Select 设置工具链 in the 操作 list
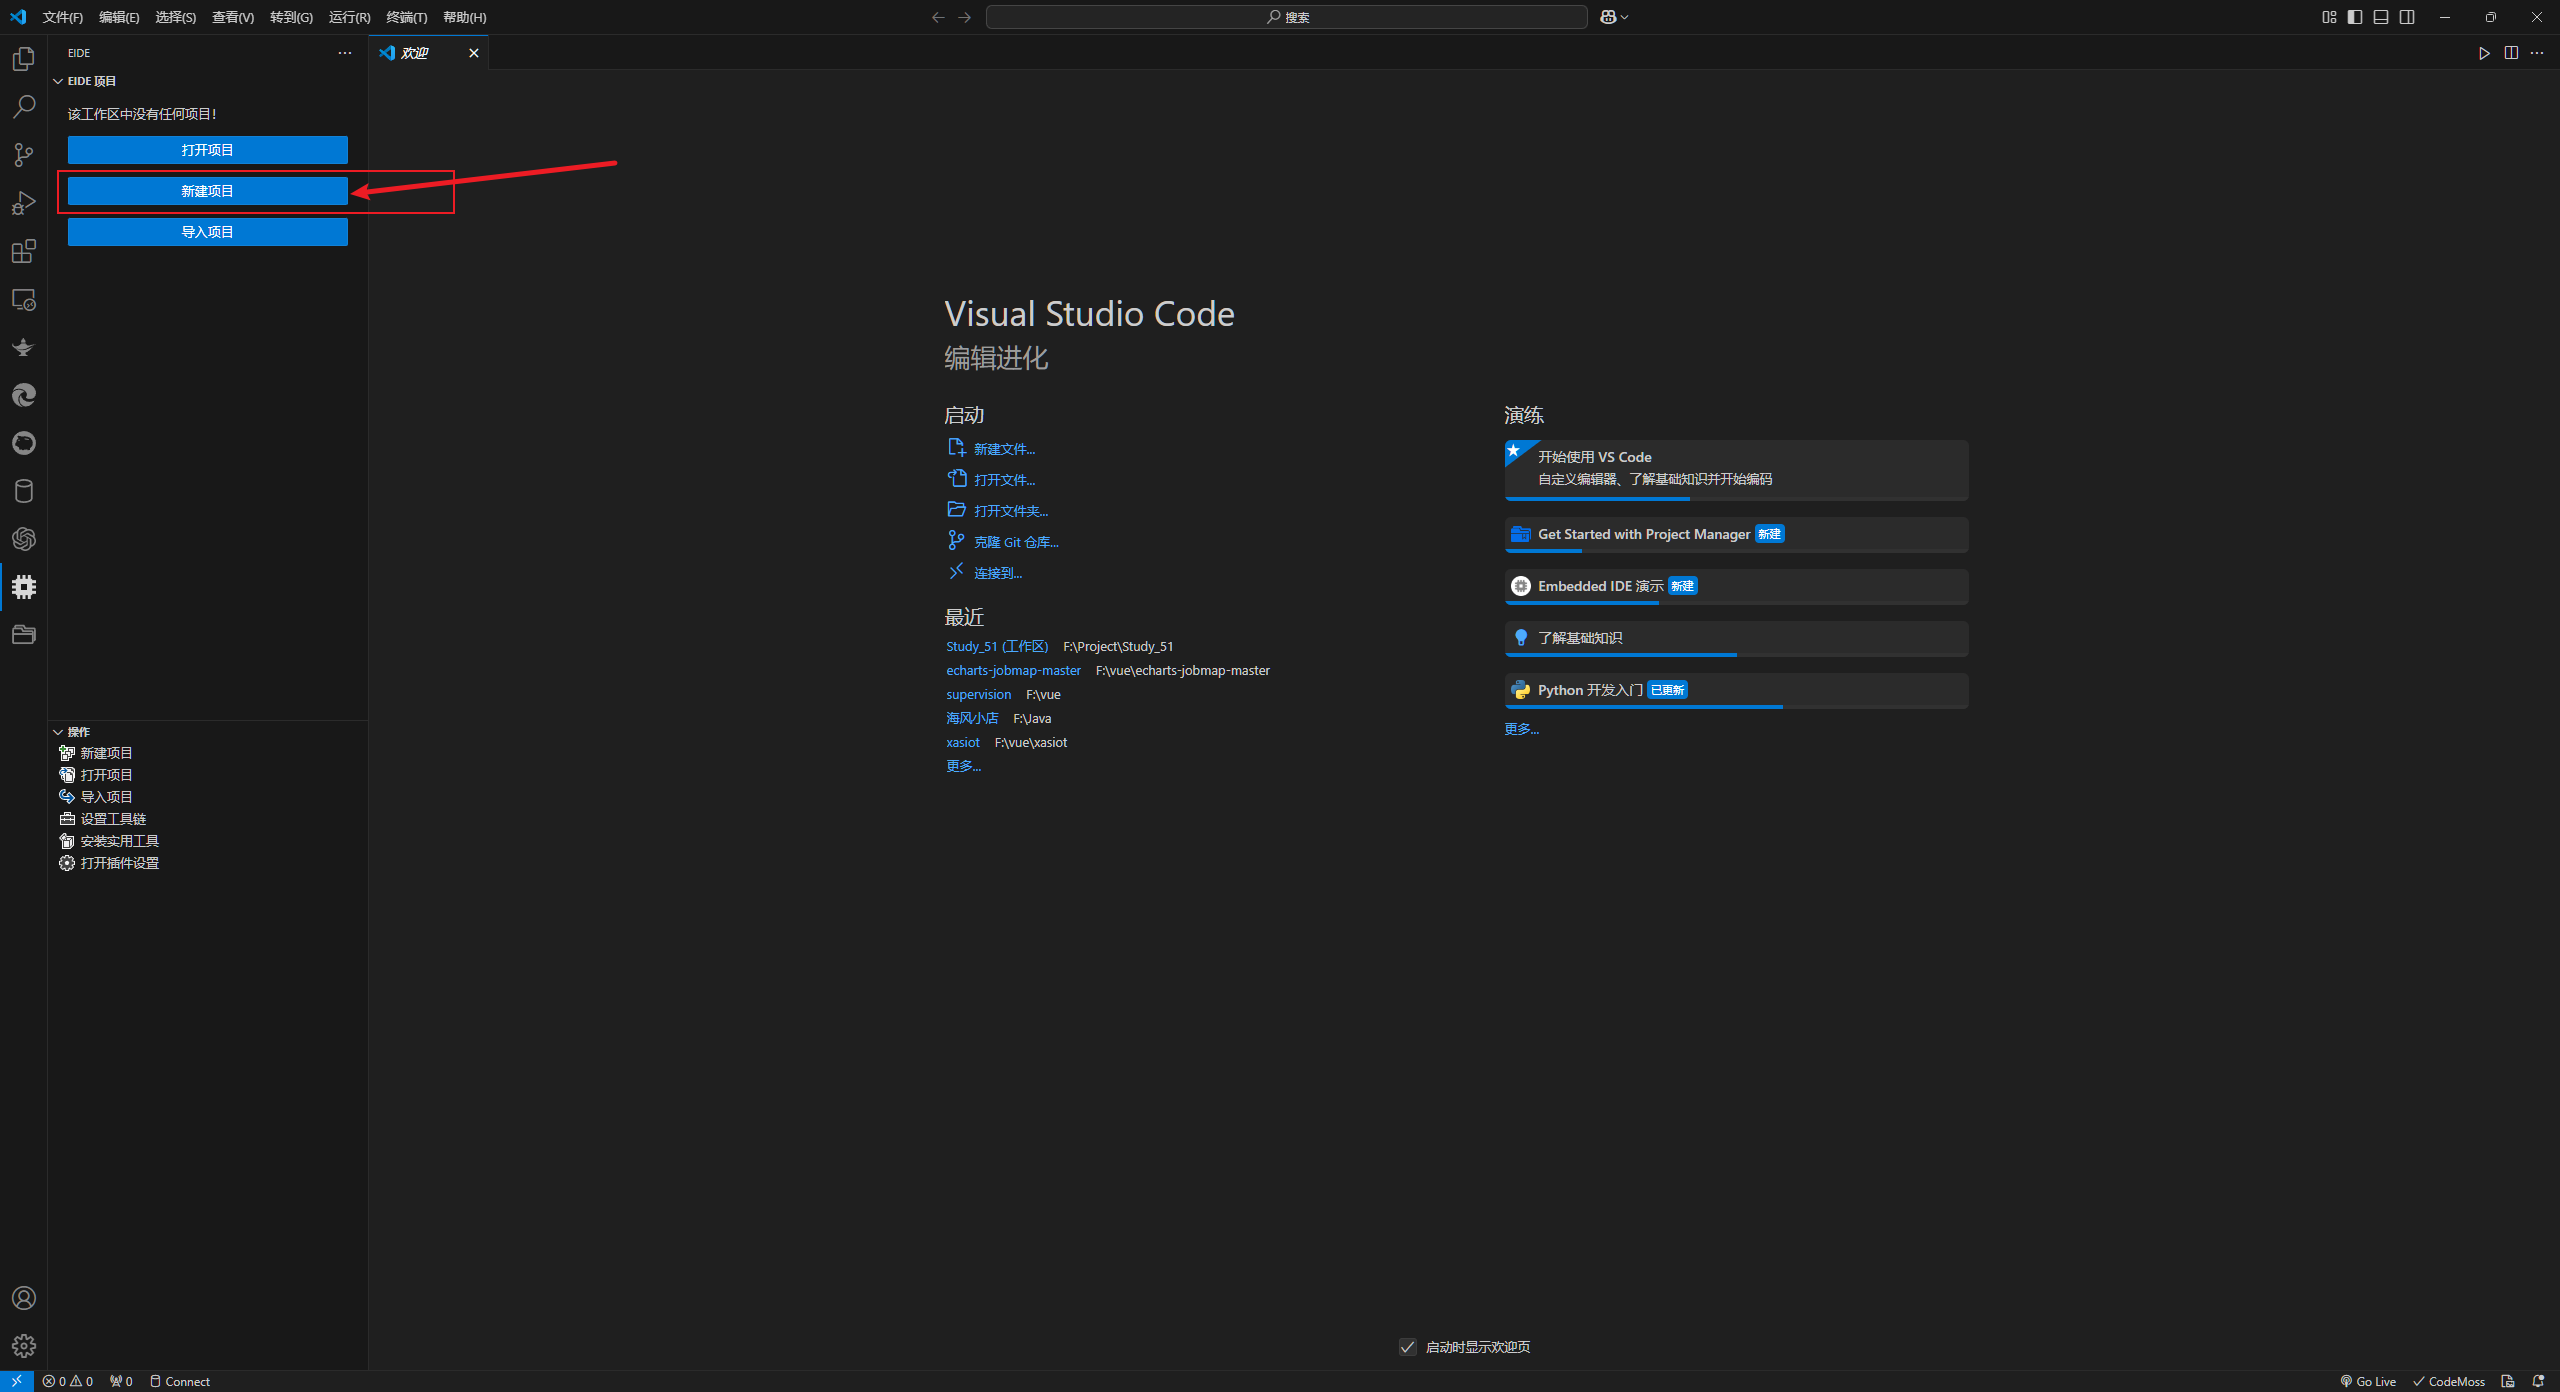 [x=113, y=819]
